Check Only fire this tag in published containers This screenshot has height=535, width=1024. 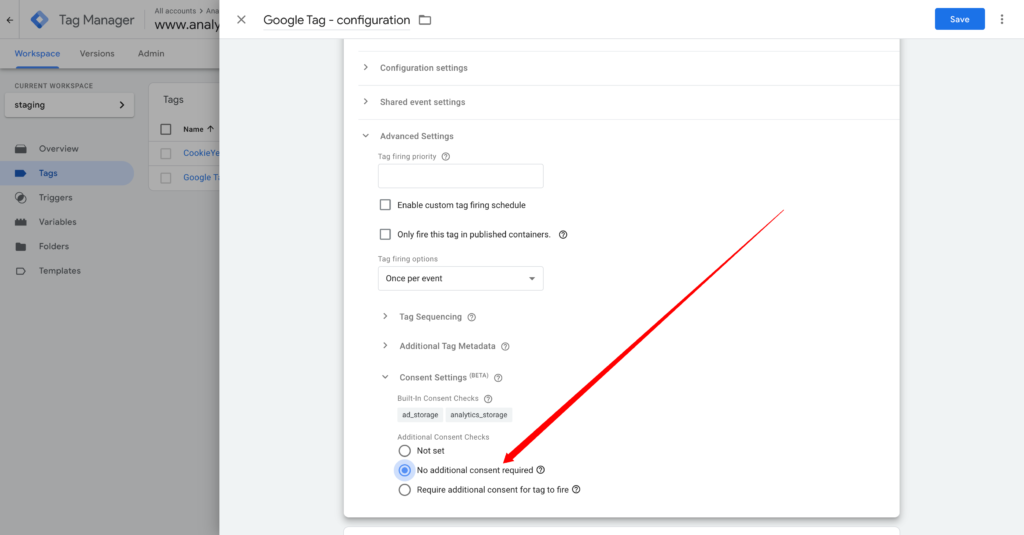coord(385,235)
